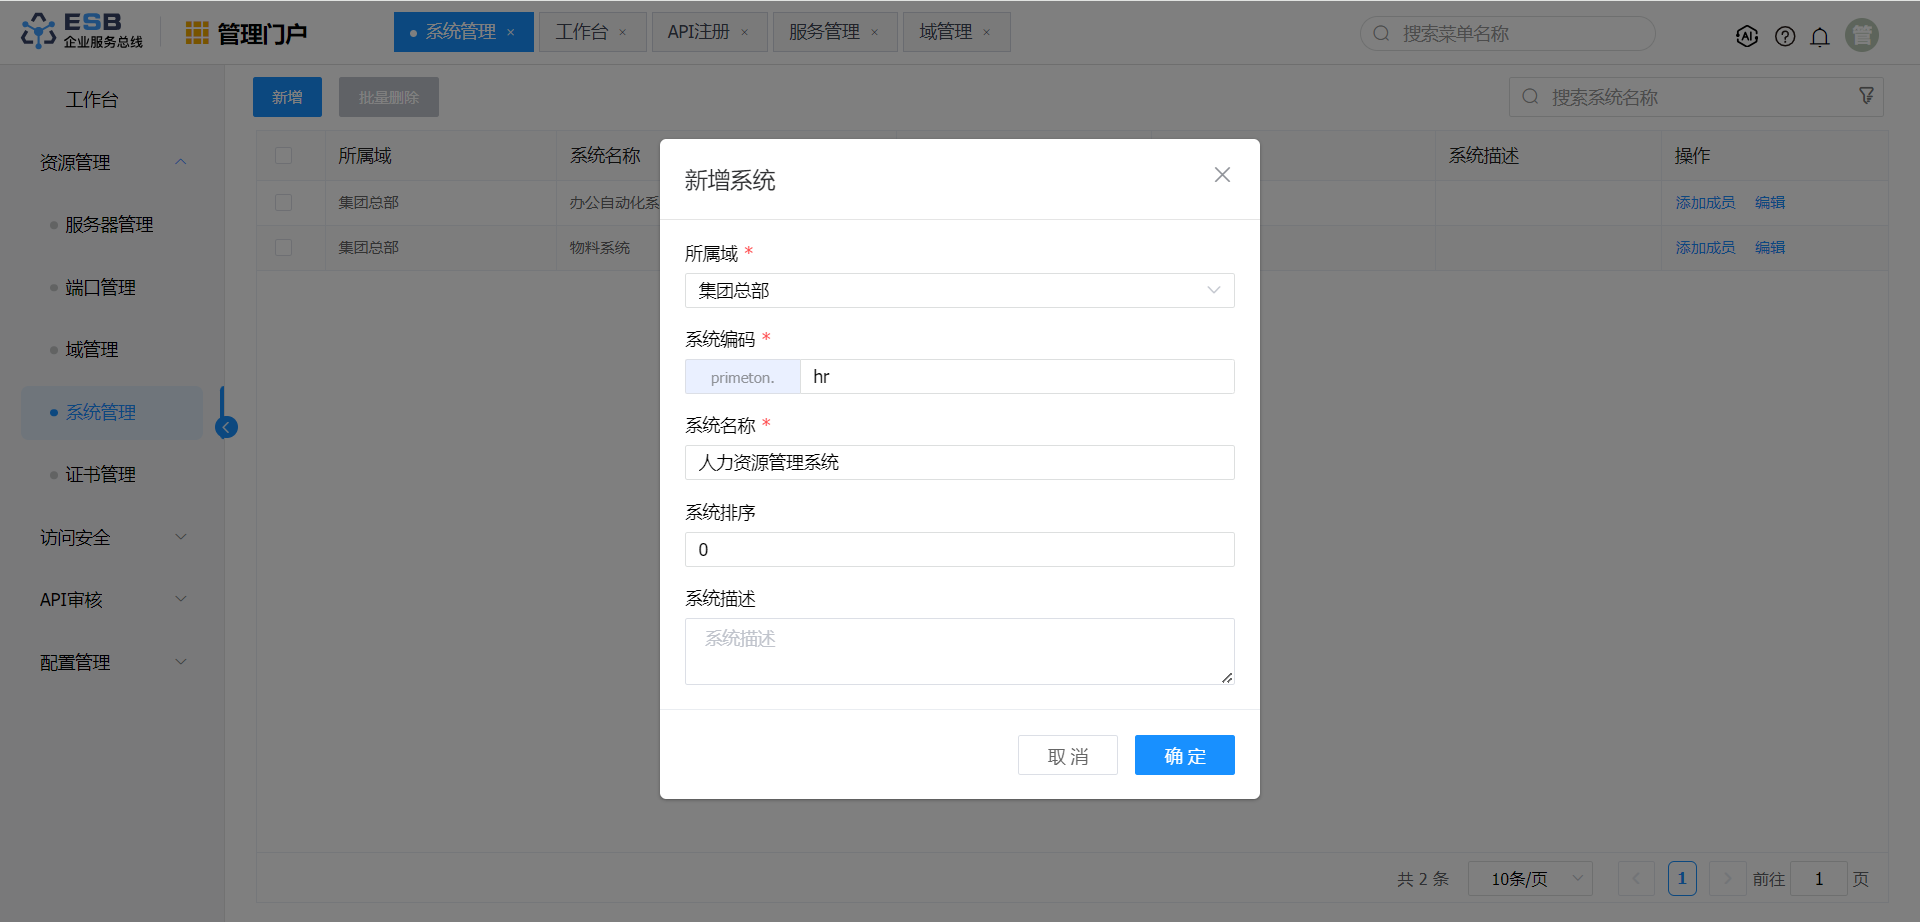Check the first 集团总部 row checkbox
The image size is (1920, 922).
pyautogui.click(x=284, y=203)
